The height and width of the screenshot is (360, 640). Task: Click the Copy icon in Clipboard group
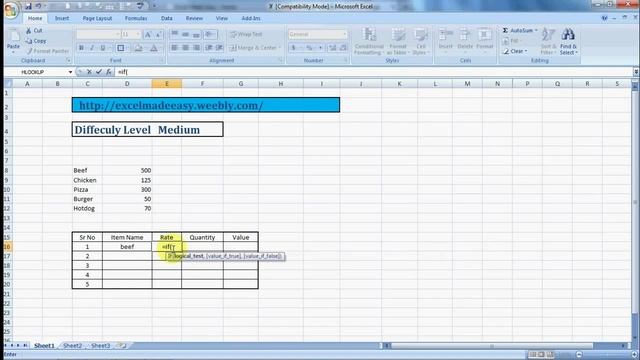(29, 41)
